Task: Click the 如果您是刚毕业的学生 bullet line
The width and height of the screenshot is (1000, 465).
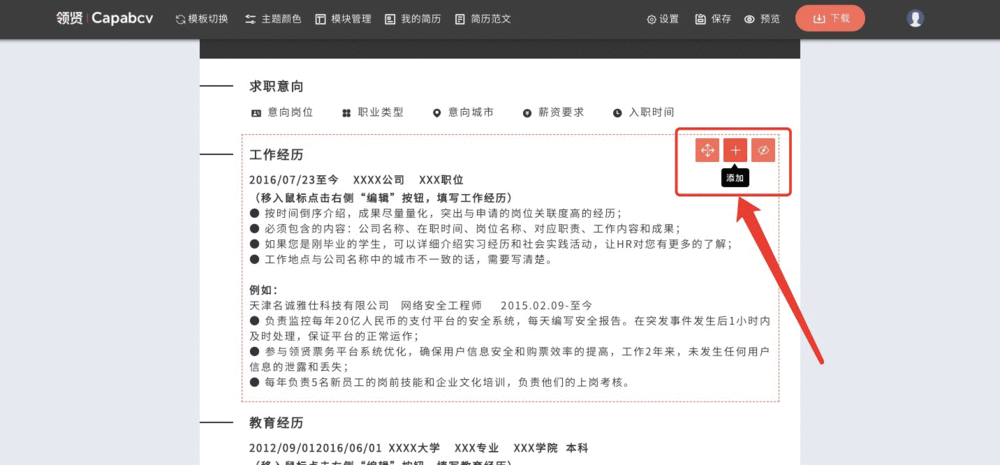Action: pyautogui.click(x=490, y=244)
